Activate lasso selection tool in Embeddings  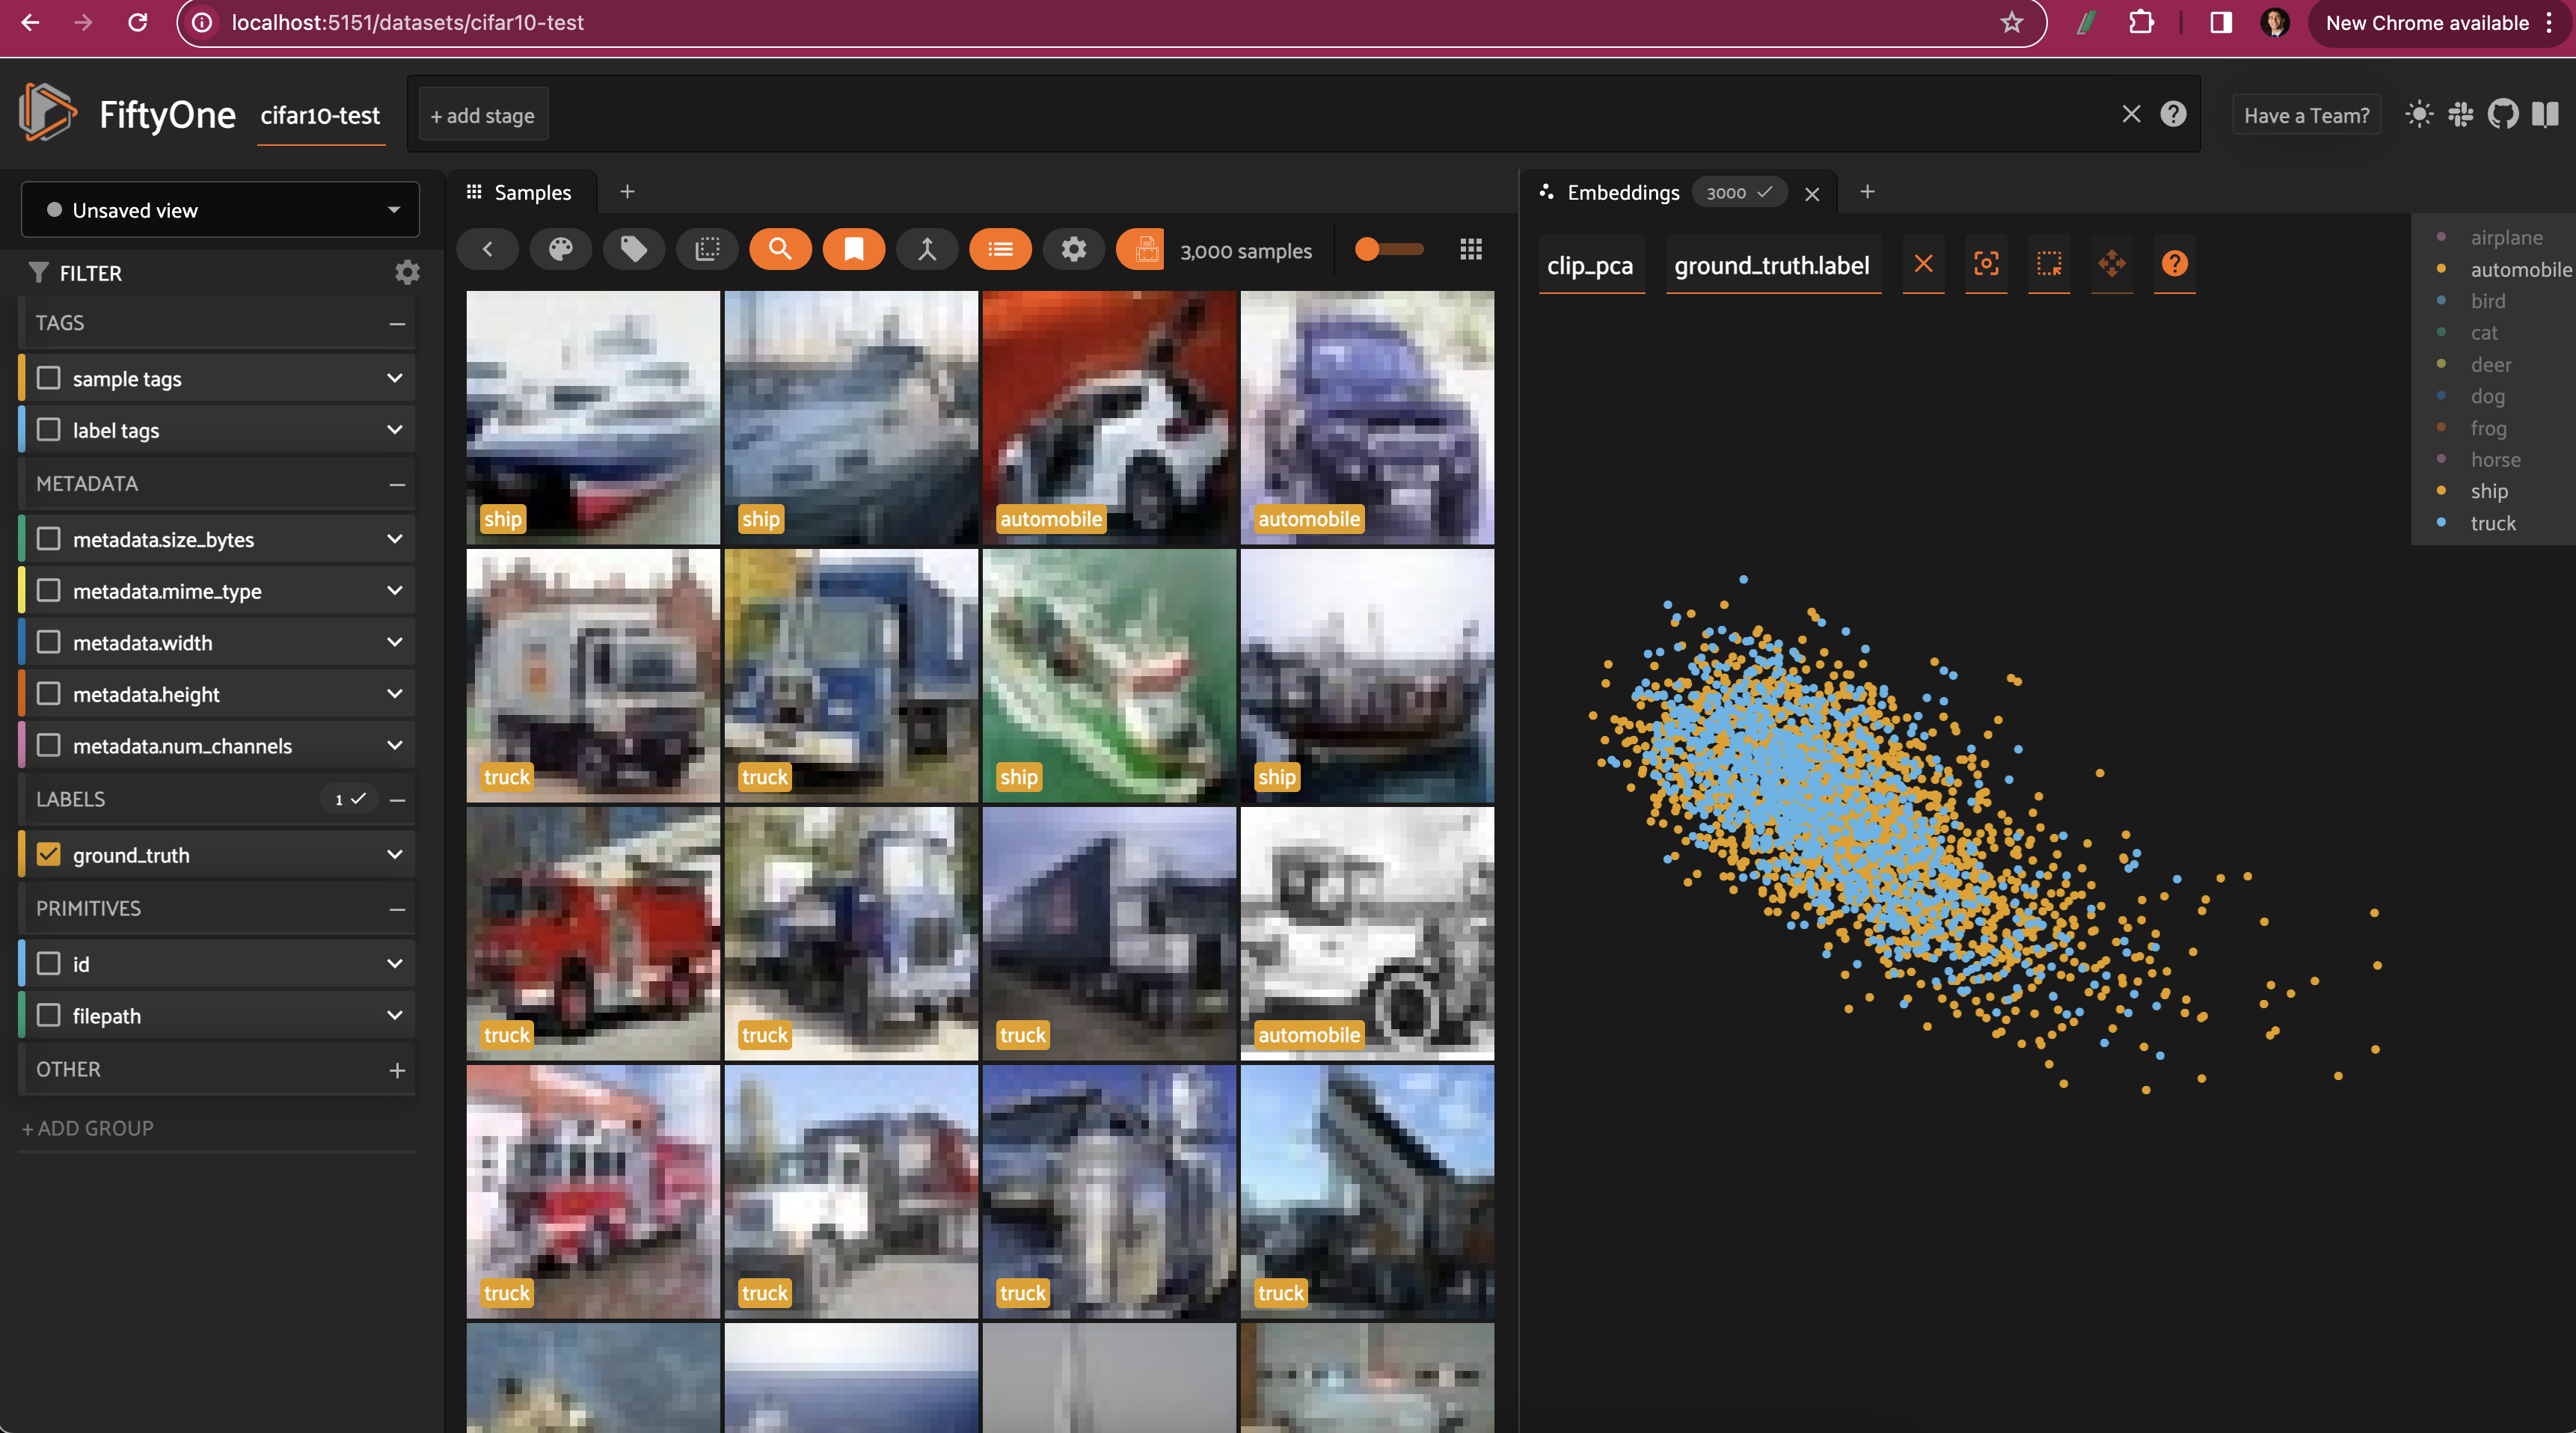(x=2049, y=264)
